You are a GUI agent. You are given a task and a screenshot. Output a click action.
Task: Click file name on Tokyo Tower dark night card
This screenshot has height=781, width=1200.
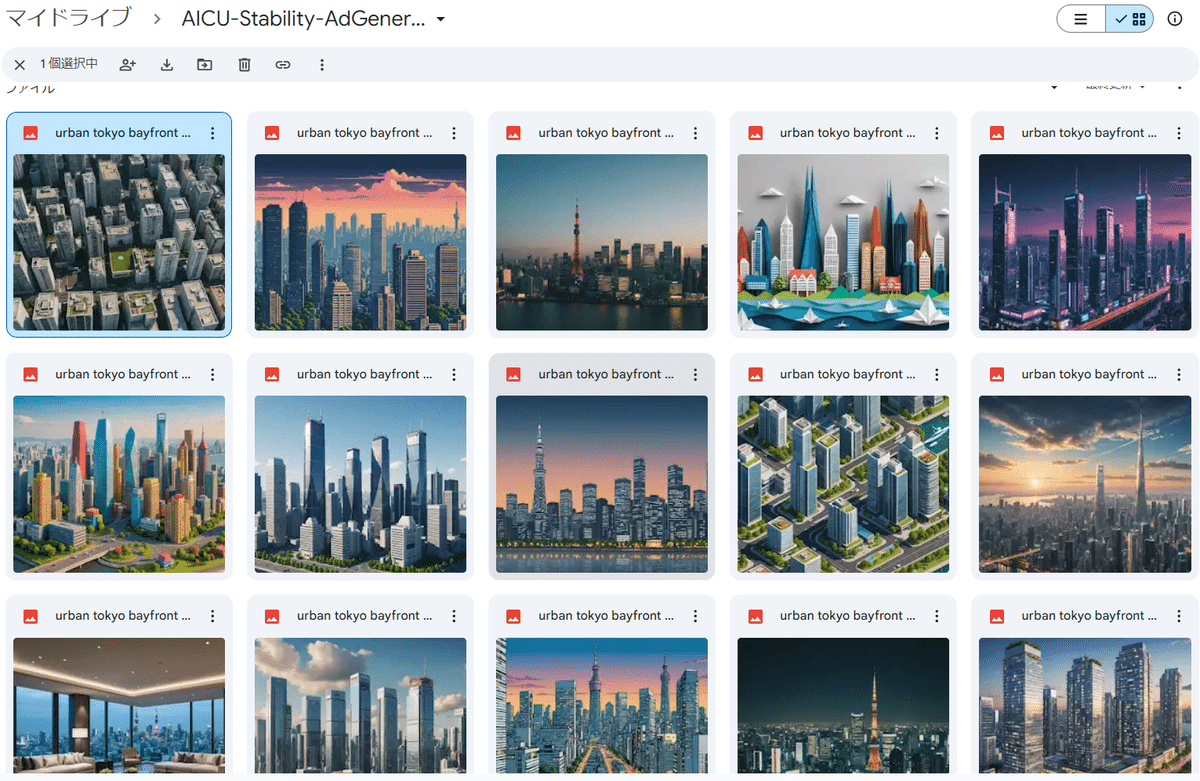(x=848, y=616)
